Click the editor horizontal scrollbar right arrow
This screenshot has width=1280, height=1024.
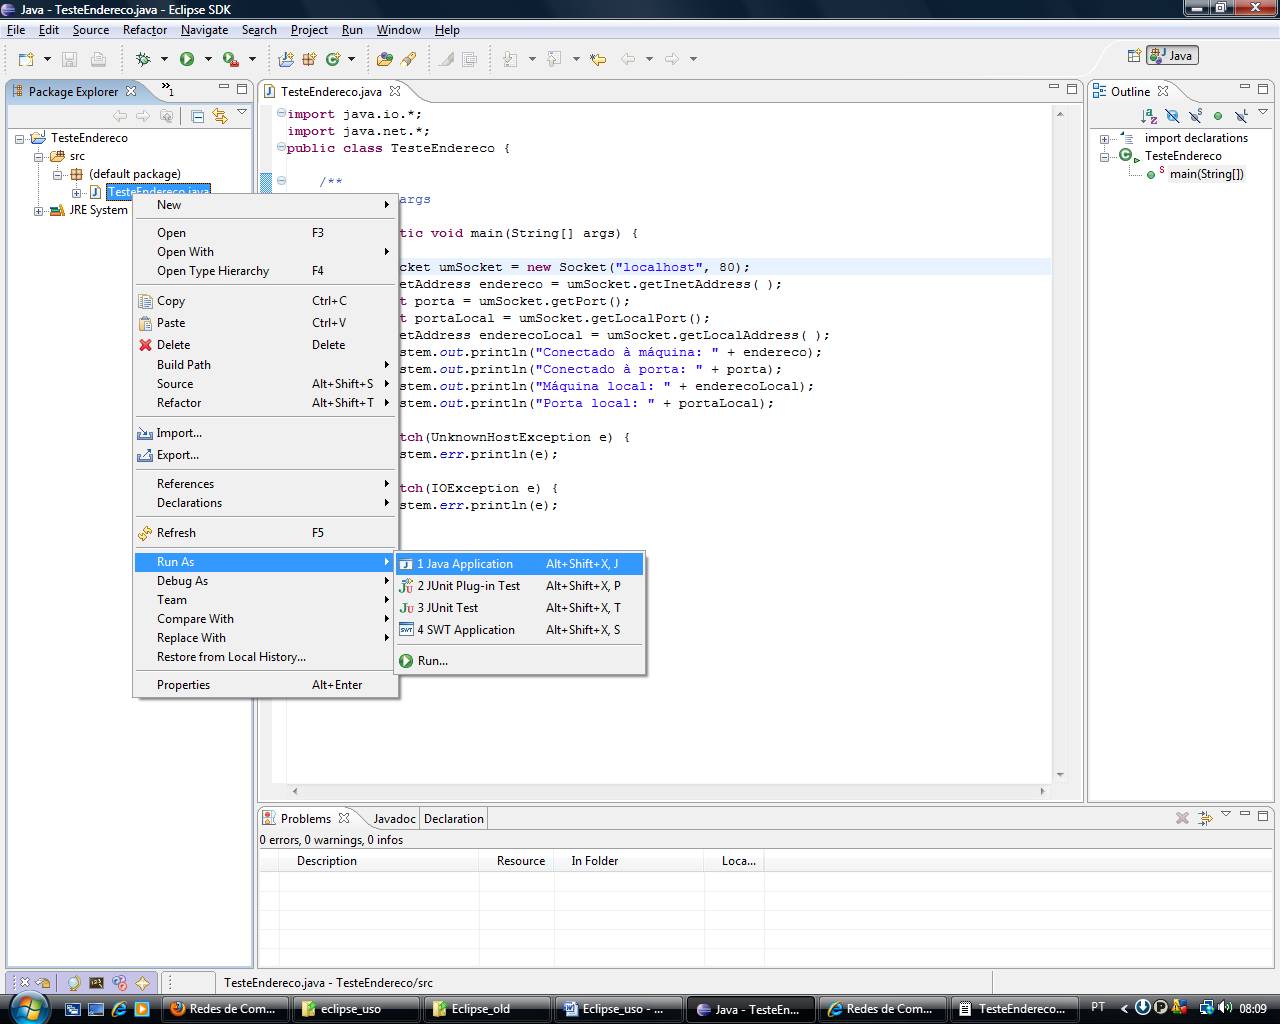[1043, 791]
